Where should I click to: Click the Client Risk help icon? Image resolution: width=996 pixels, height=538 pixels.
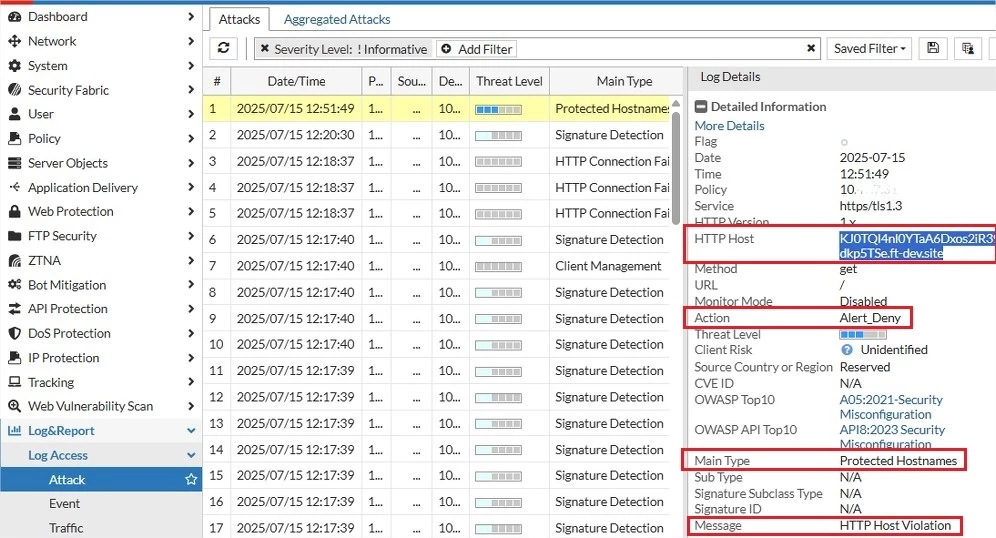point(847,350)
